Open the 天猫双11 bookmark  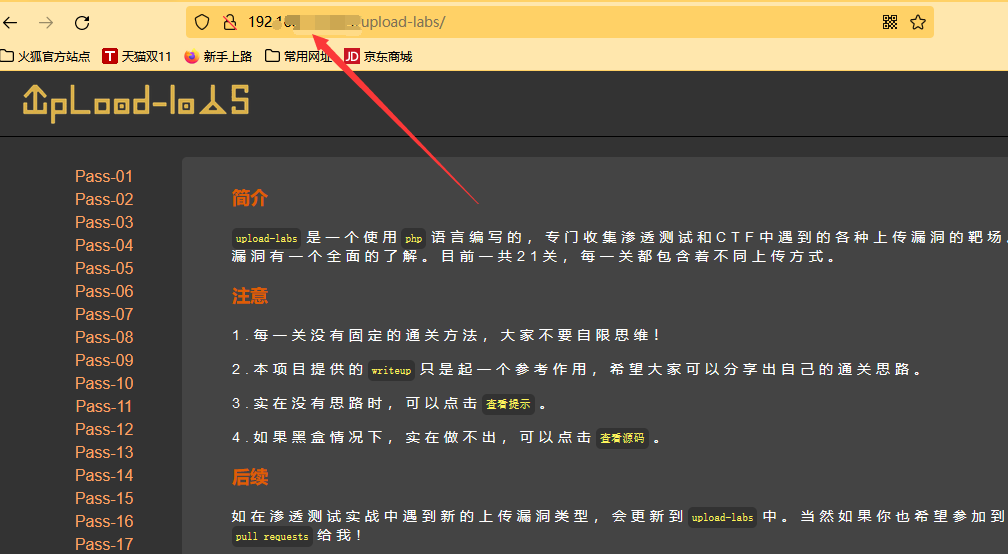[x=137, y=57]
